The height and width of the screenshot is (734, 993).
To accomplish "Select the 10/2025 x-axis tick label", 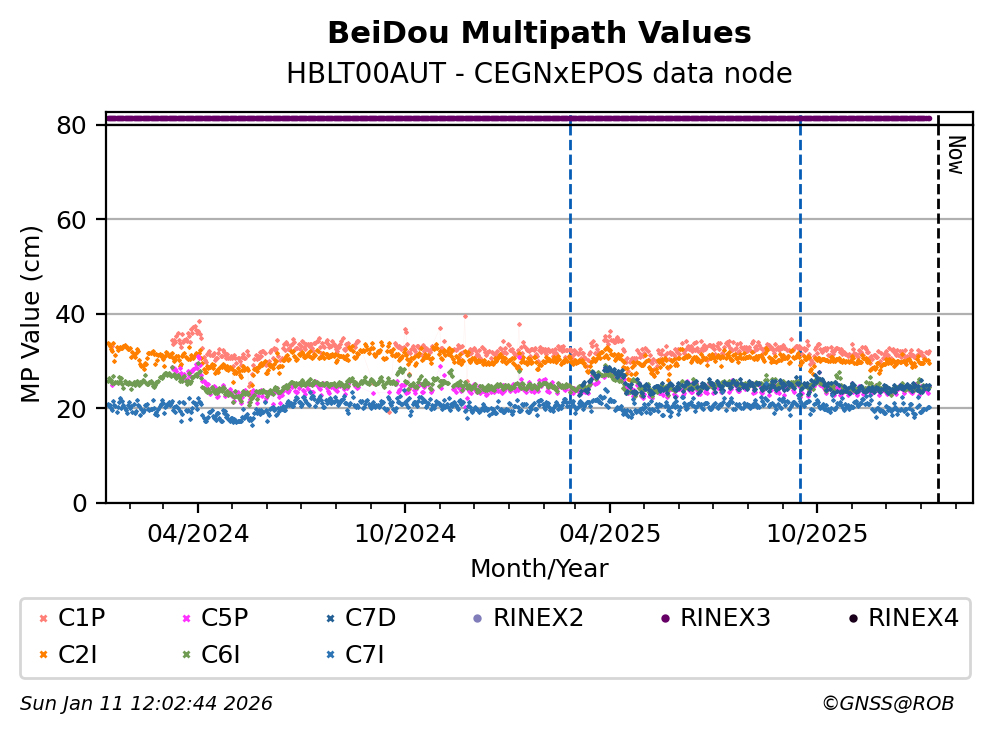I will coord(815,533).
